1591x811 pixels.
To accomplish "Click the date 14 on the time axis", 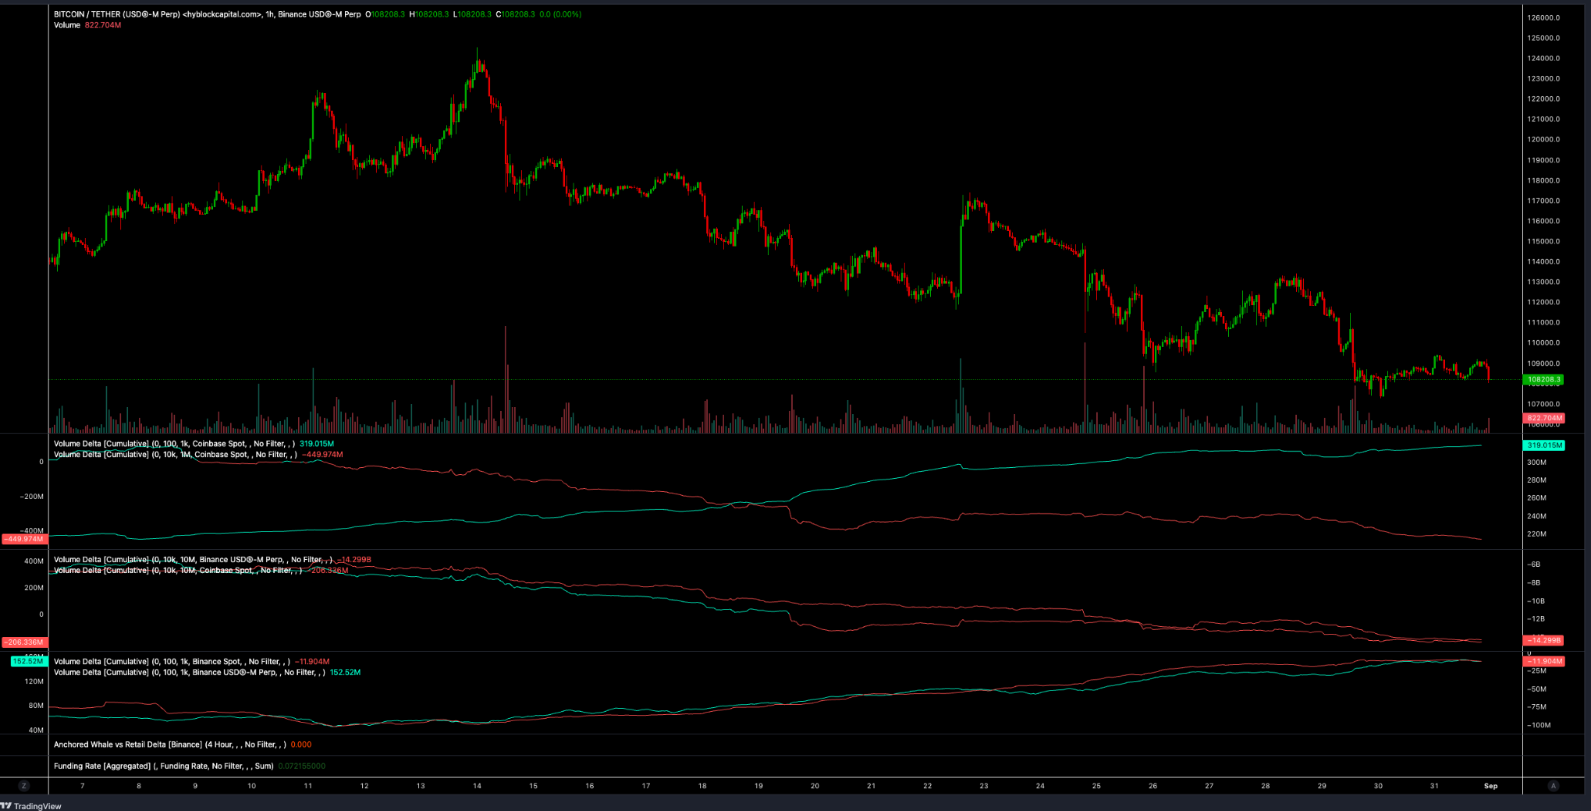I will click(477, 786).
